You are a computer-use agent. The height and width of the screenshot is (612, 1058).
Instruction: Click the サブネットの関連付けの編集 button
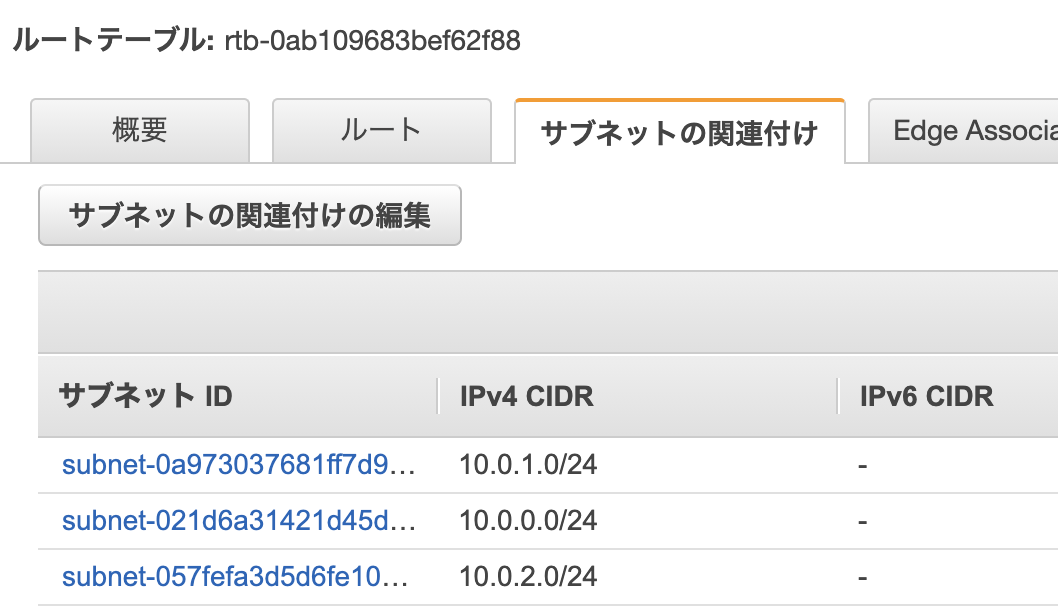click(x=250, y=215)
